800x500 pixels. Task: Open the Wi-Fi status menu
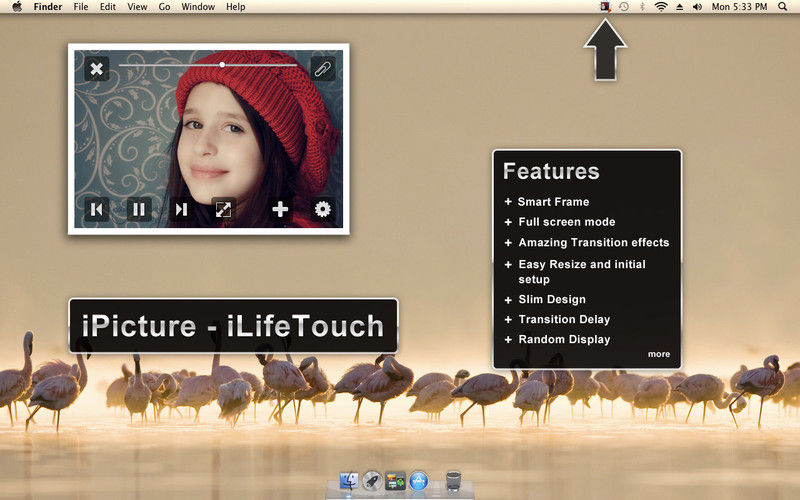pos(661,7)
